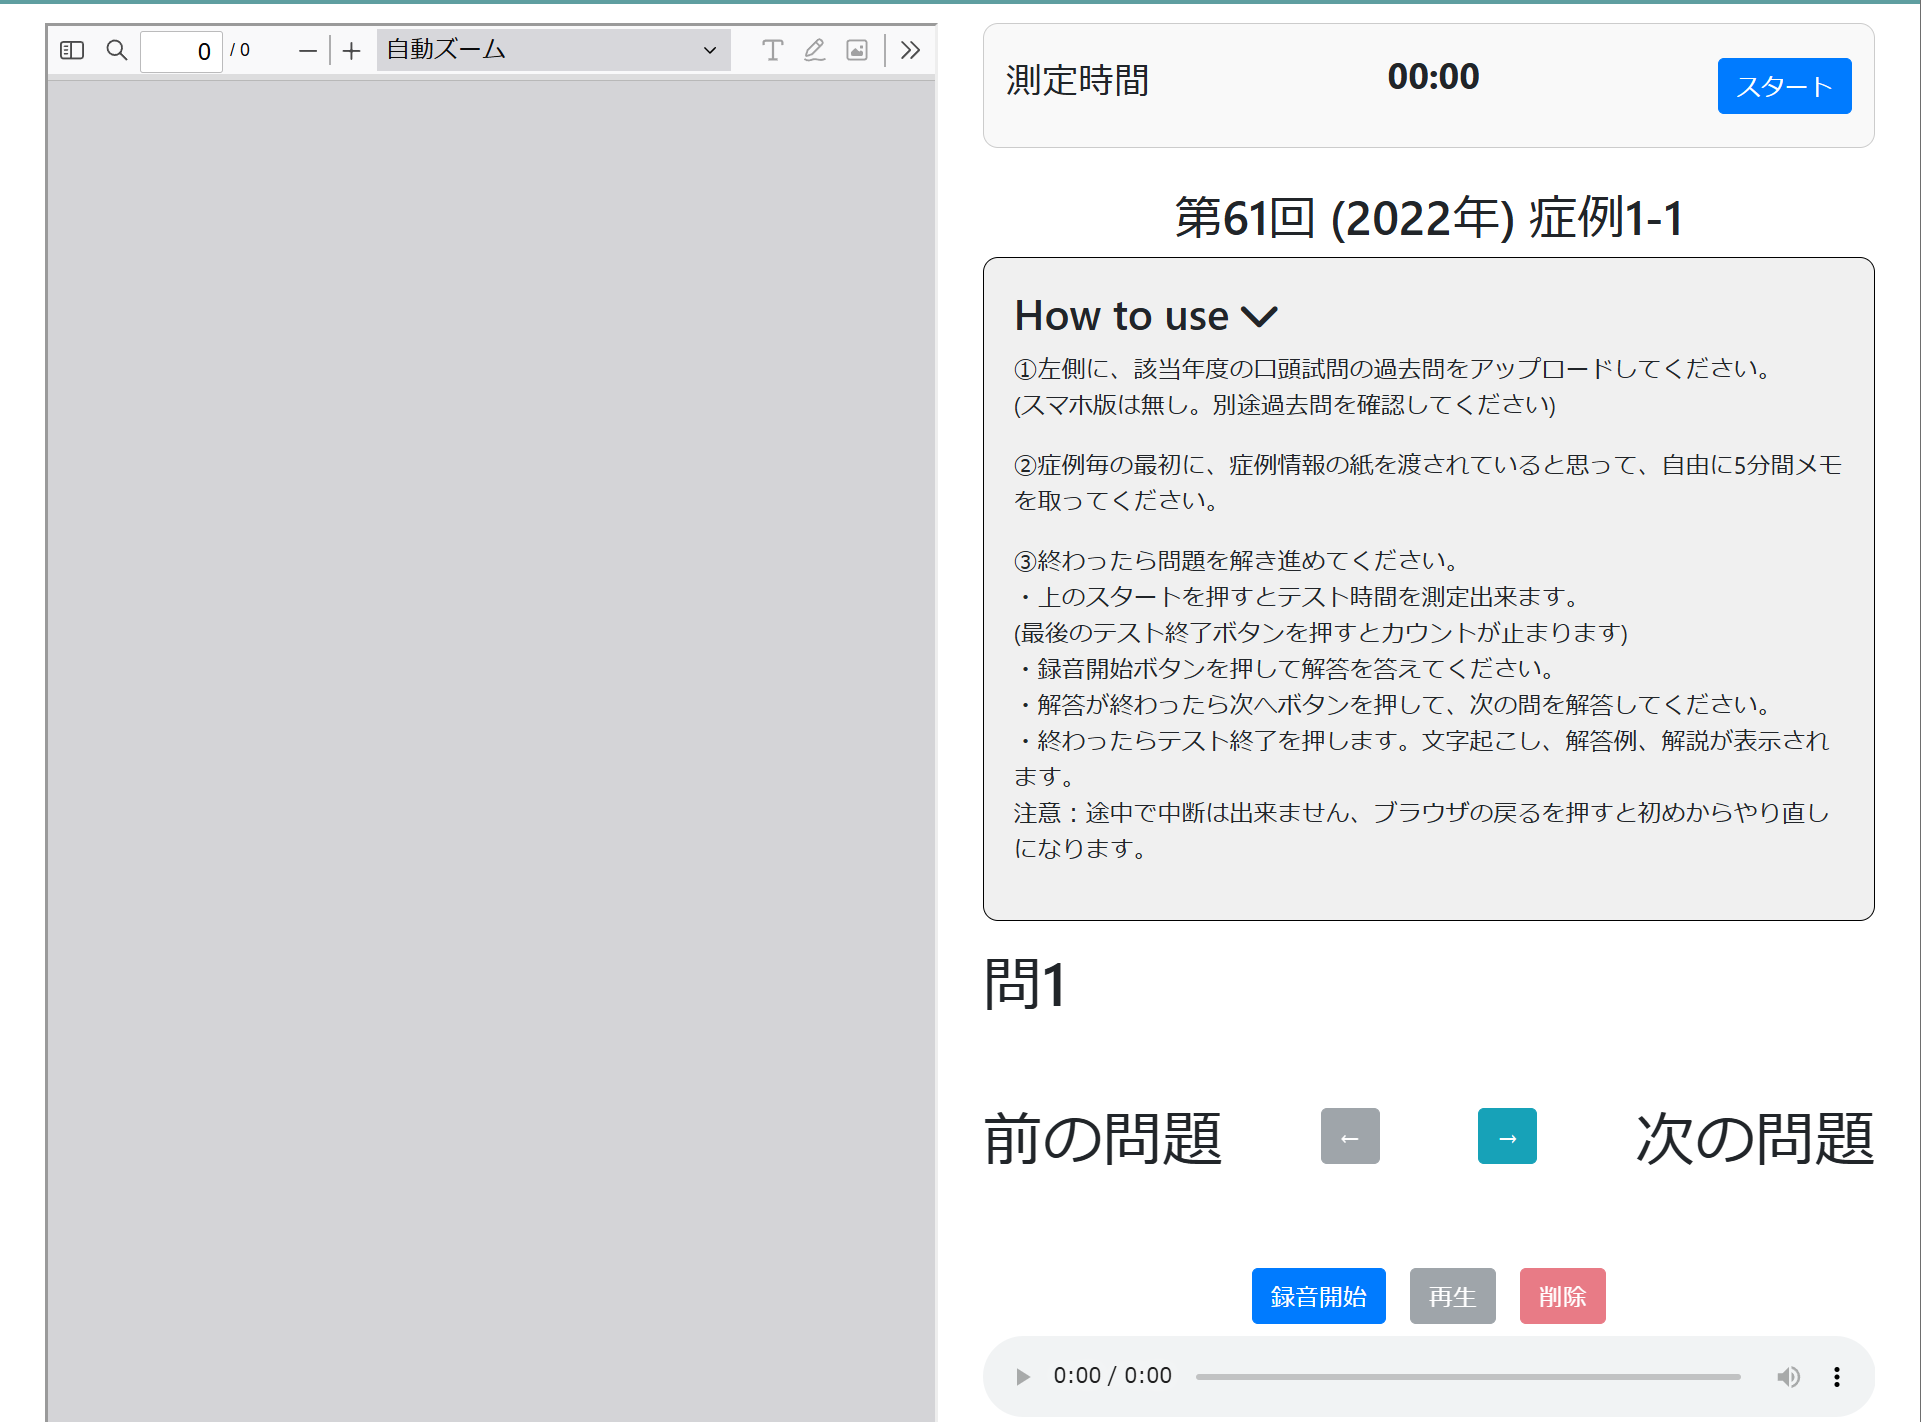The width and height of the screenshot is (1921, 1422).
Task: Open the 自動ズーム zoom level dropdown
Action: (552, 50)
